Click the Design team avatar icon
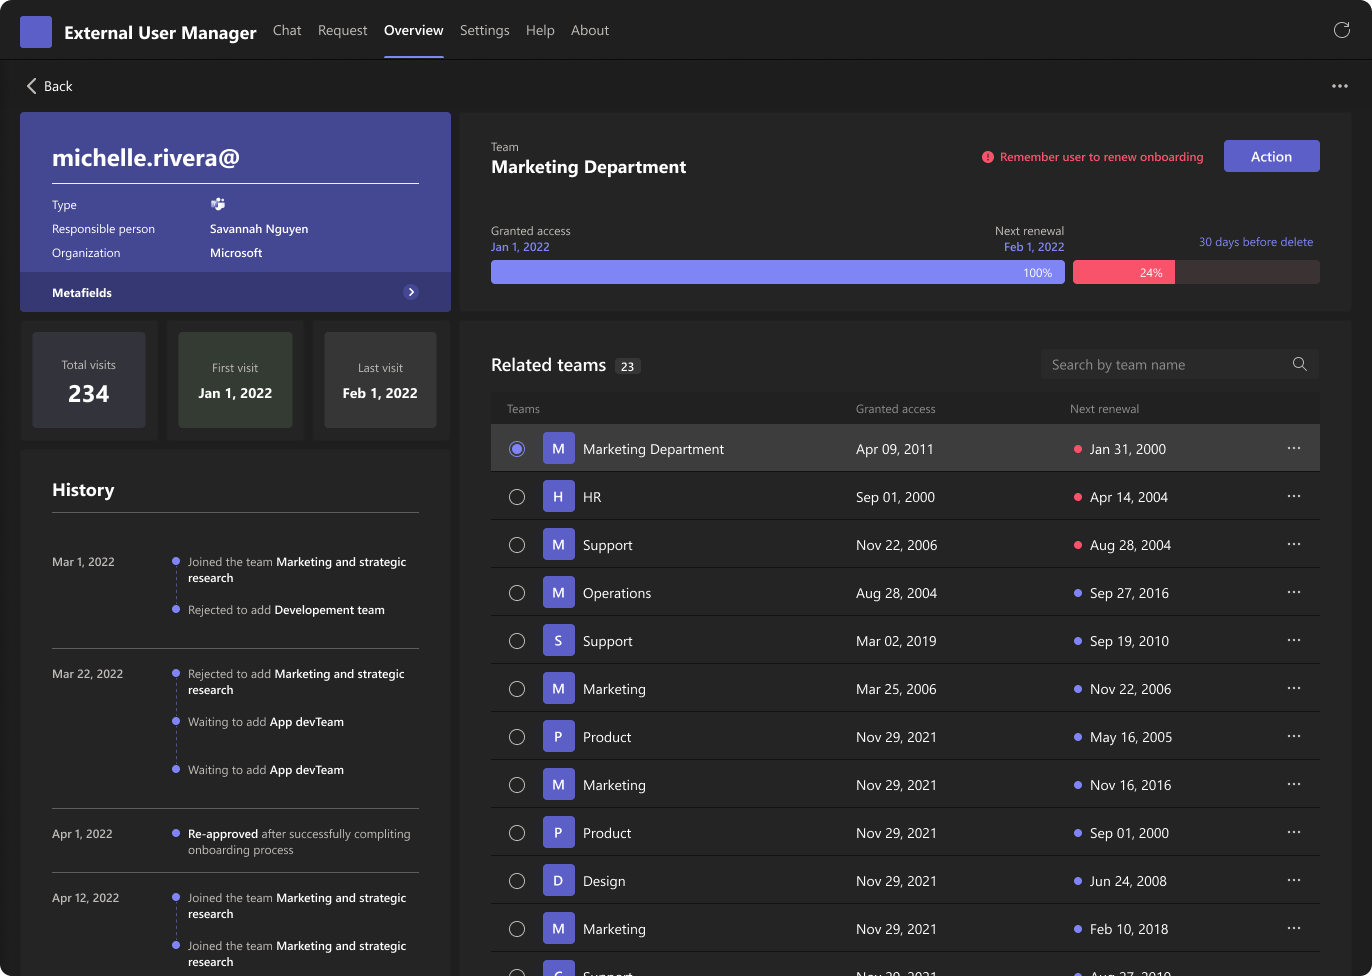Screen dimensions: 1372x976 (558, 881)
